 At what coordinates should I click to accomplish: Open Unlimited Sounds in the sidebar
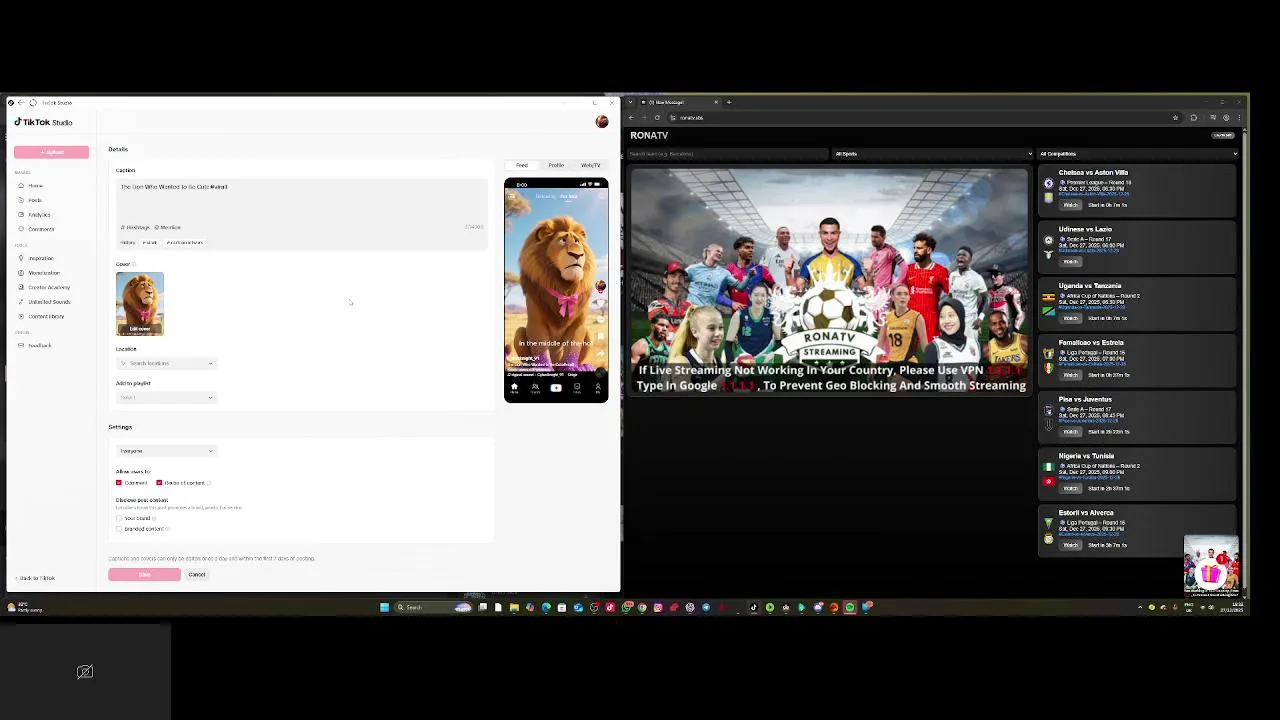pyautogui.click(x=48, y=302)
